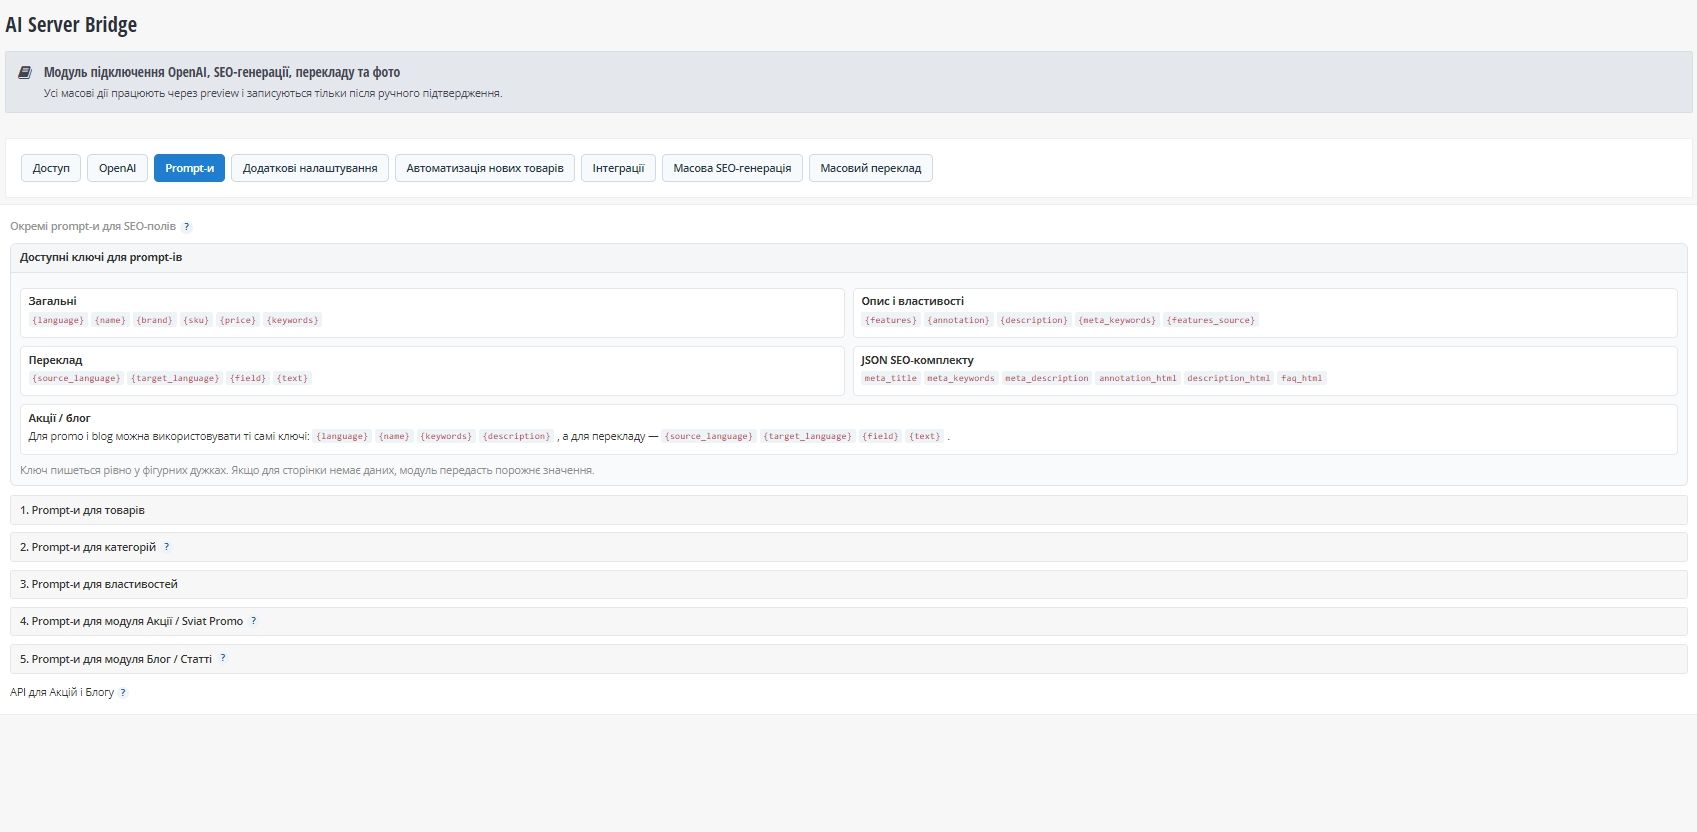Click the meta_title JSON key
This screenshot has height=832, width=1697.
891,378
